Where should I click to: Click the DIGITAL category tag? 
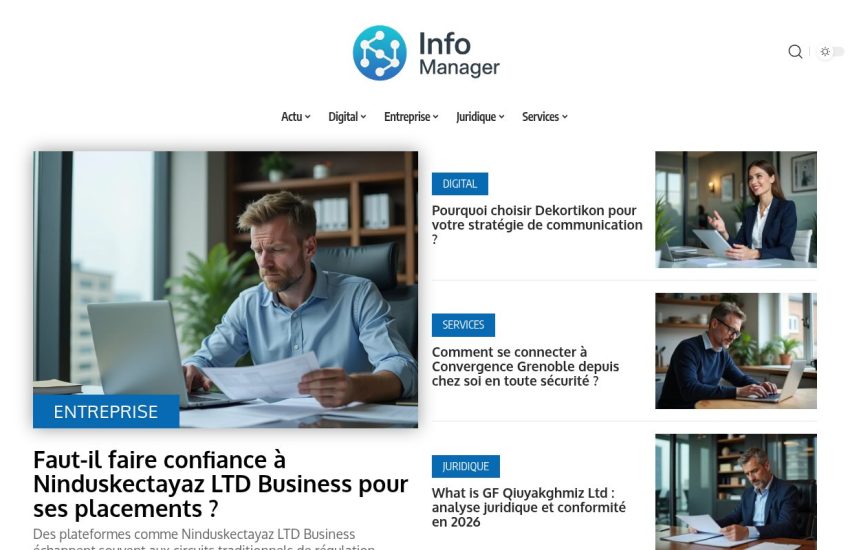(460, 184)
